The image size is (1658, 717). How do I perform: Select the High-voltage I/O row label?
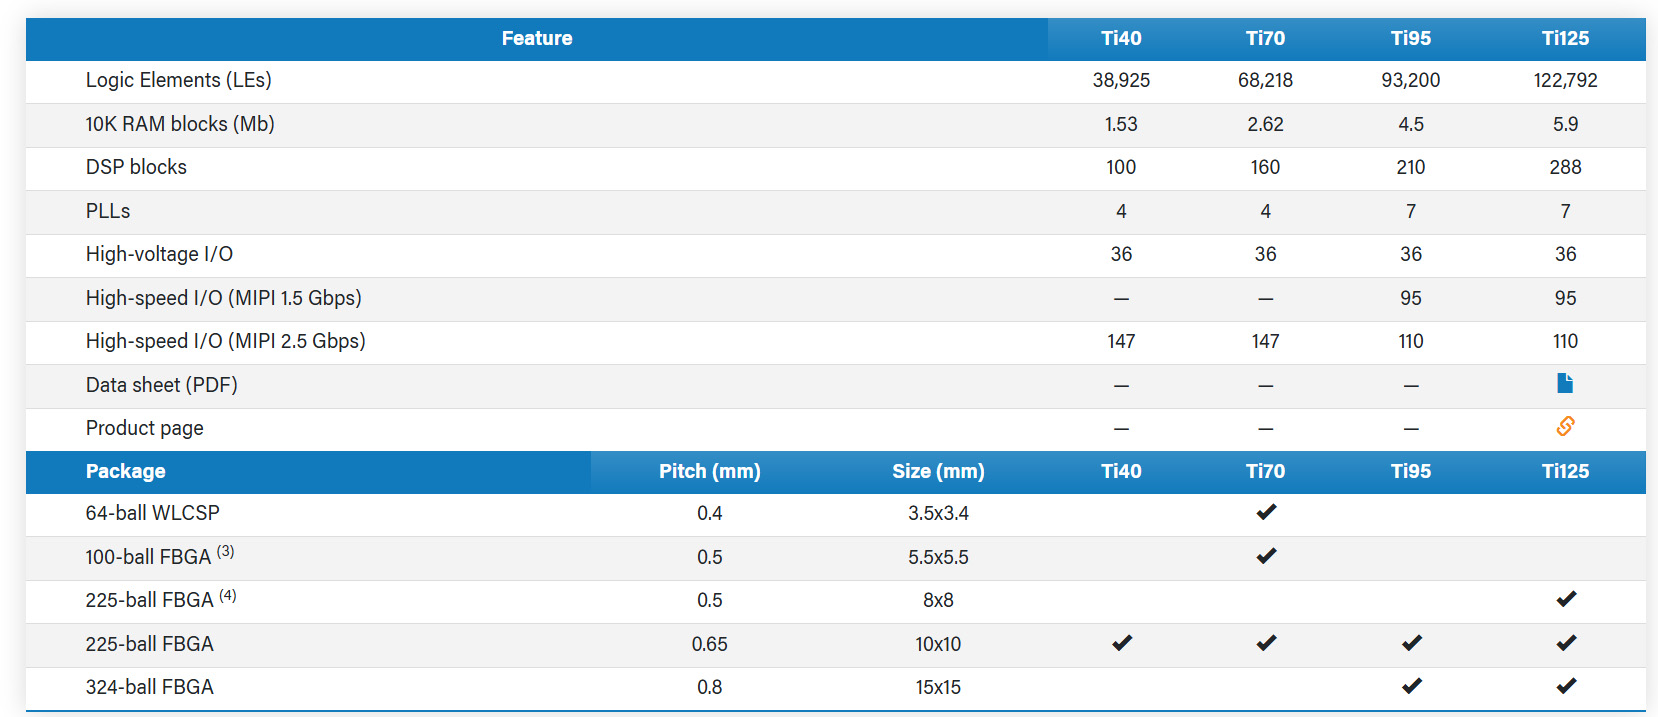click(159, 254)
